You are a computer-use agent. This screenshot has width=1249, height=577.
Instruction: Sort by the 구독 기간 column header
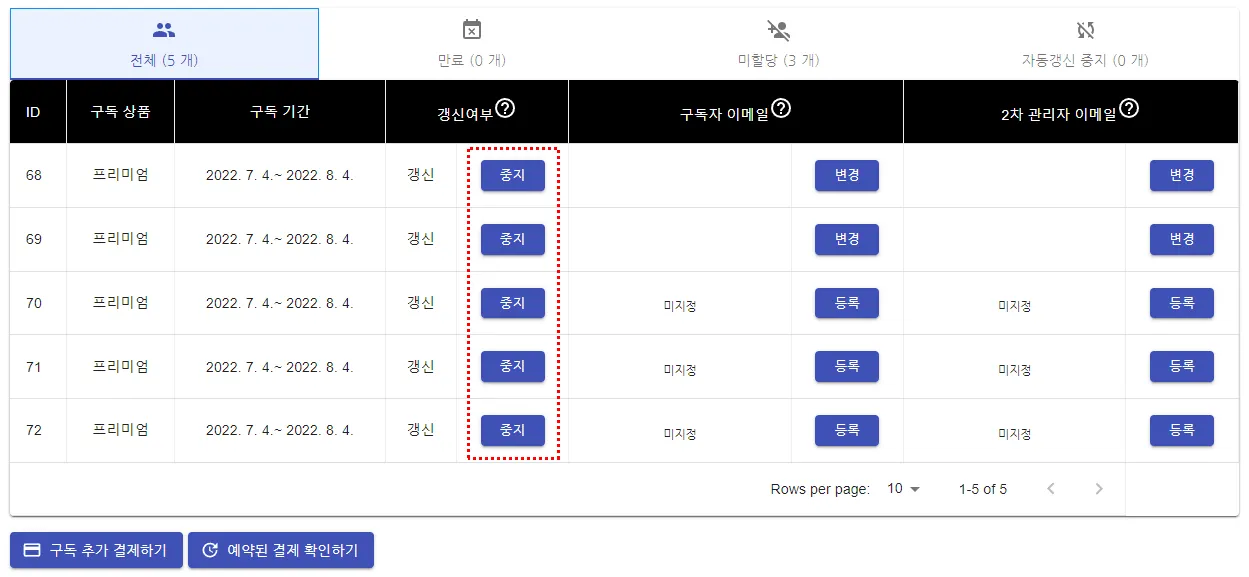tap(280, 112)
